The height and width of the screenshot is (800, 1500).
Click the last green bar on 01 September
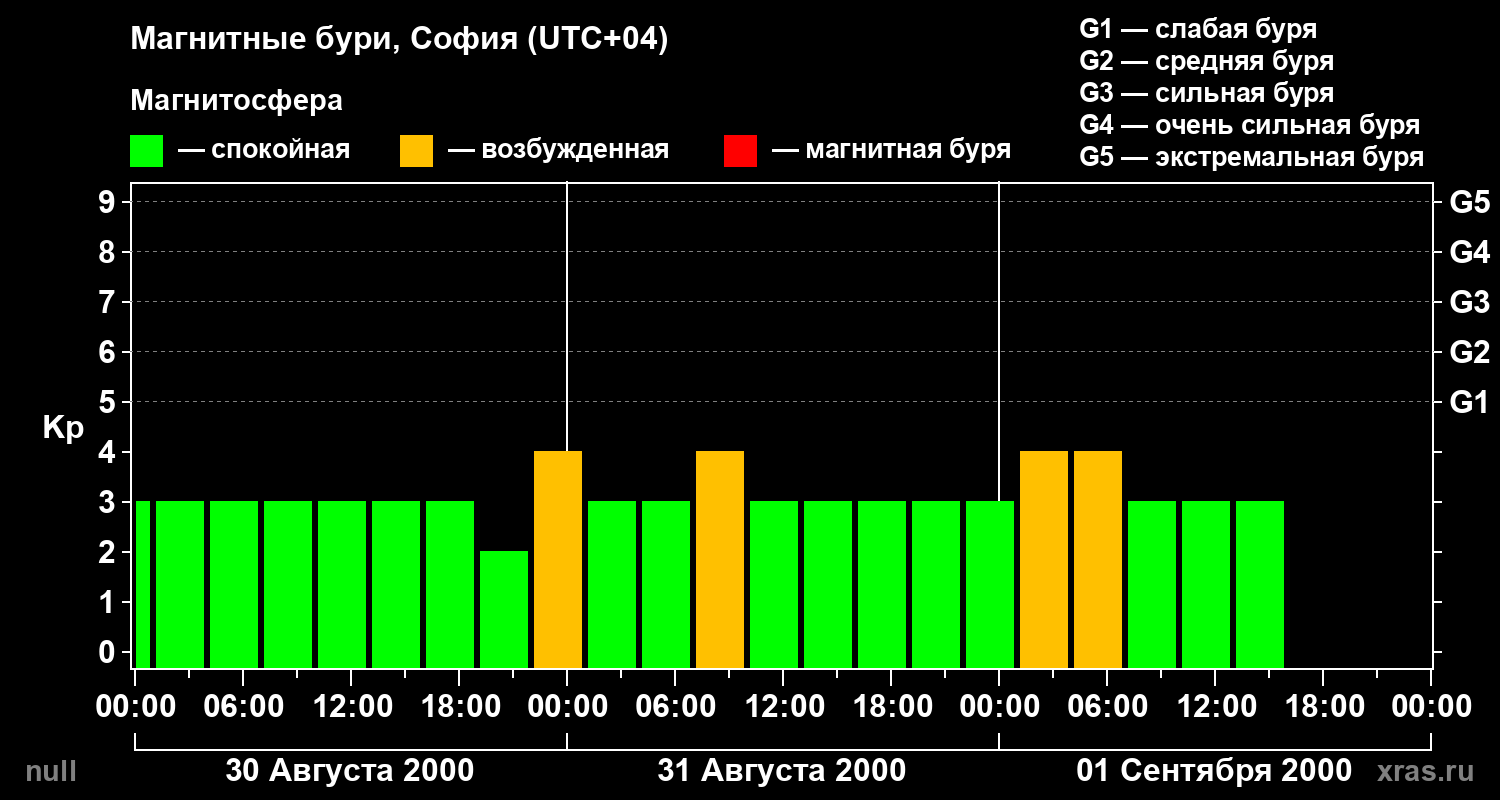point(1260,584)
